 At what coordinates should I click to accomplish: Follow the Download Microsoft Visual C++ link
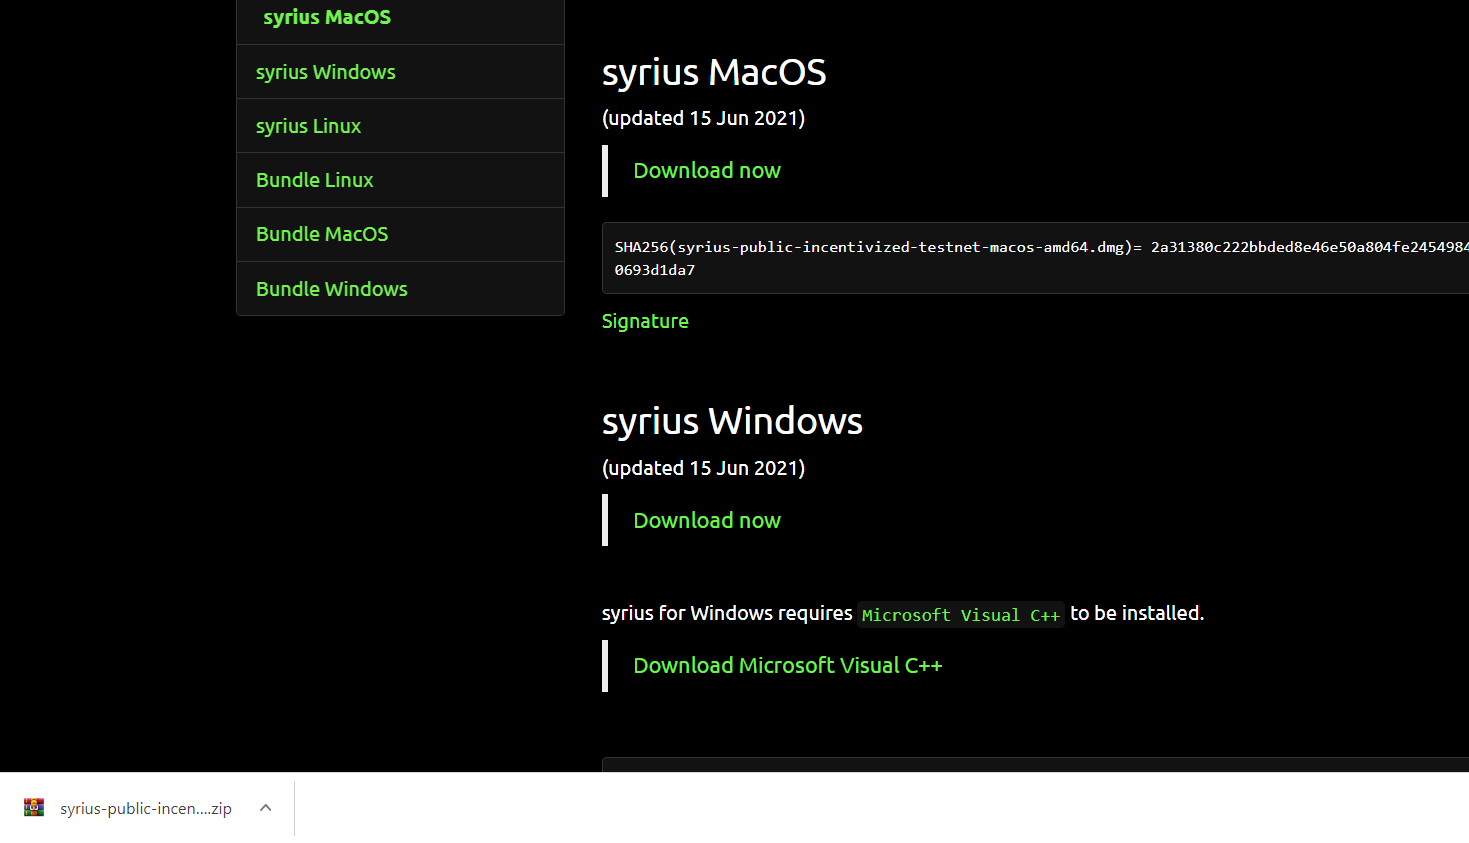point(788,666)
